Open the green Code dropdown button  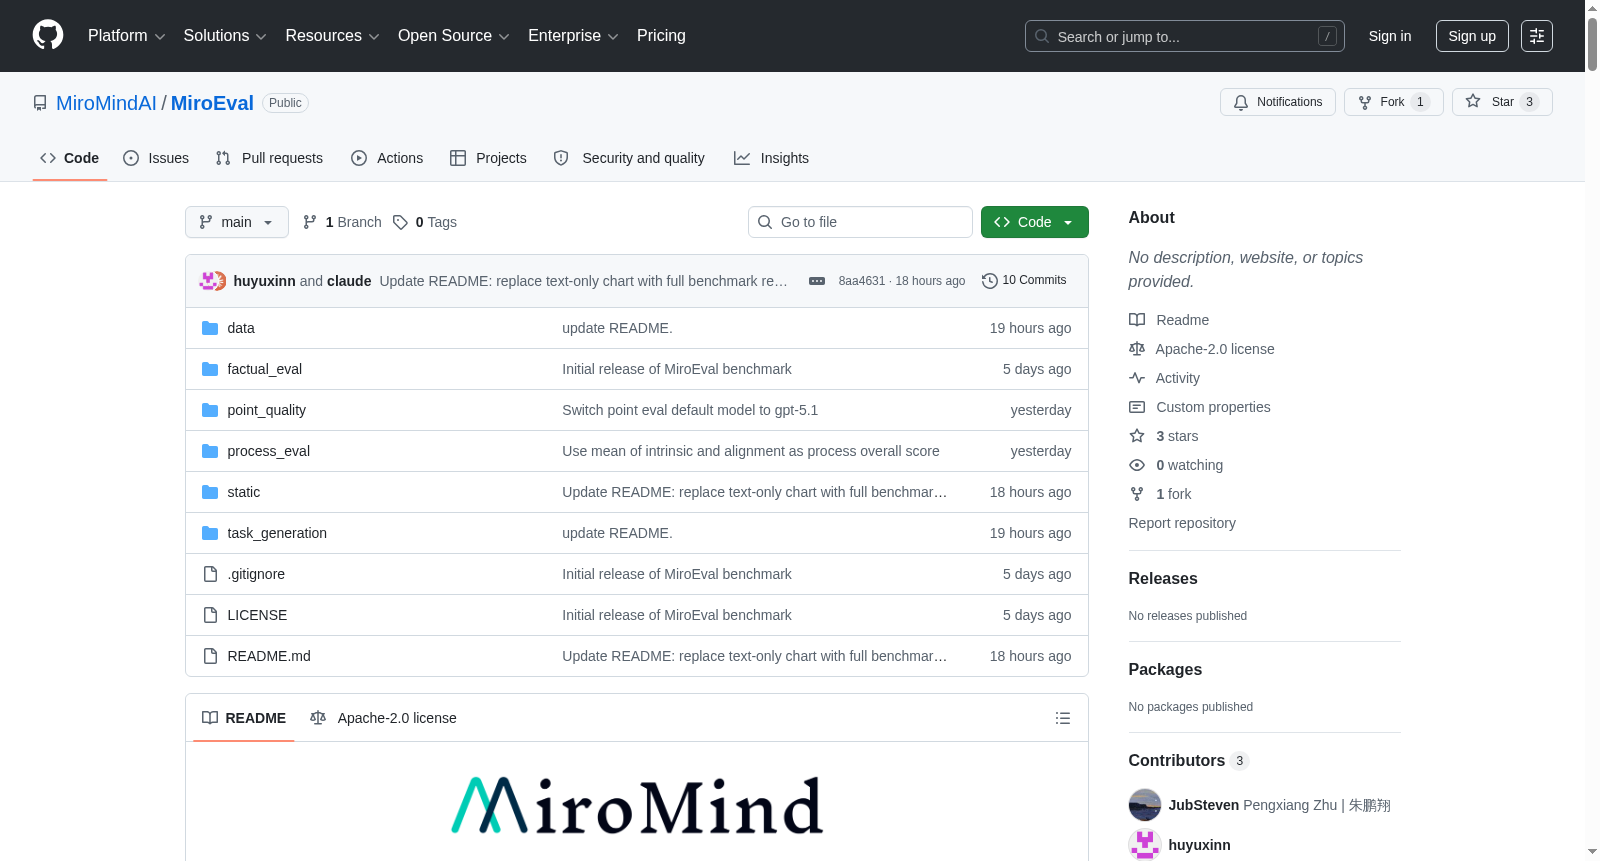[1035, 222]
